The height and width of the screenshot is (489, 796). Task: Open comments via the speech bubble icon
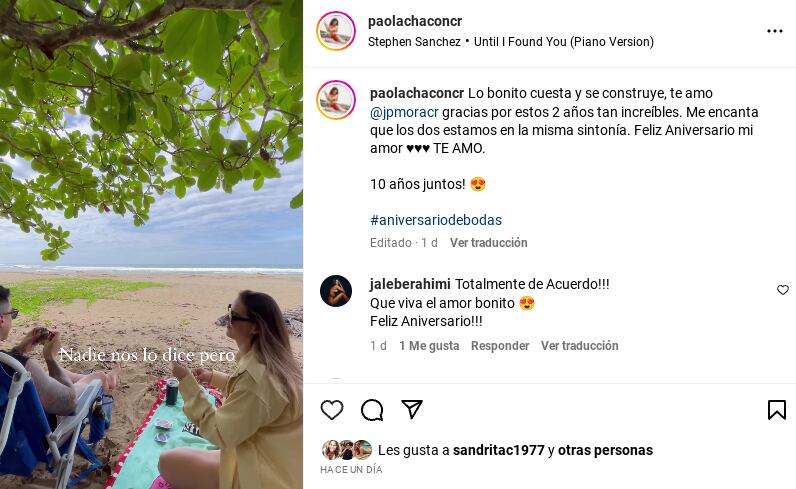click(372, 410)
